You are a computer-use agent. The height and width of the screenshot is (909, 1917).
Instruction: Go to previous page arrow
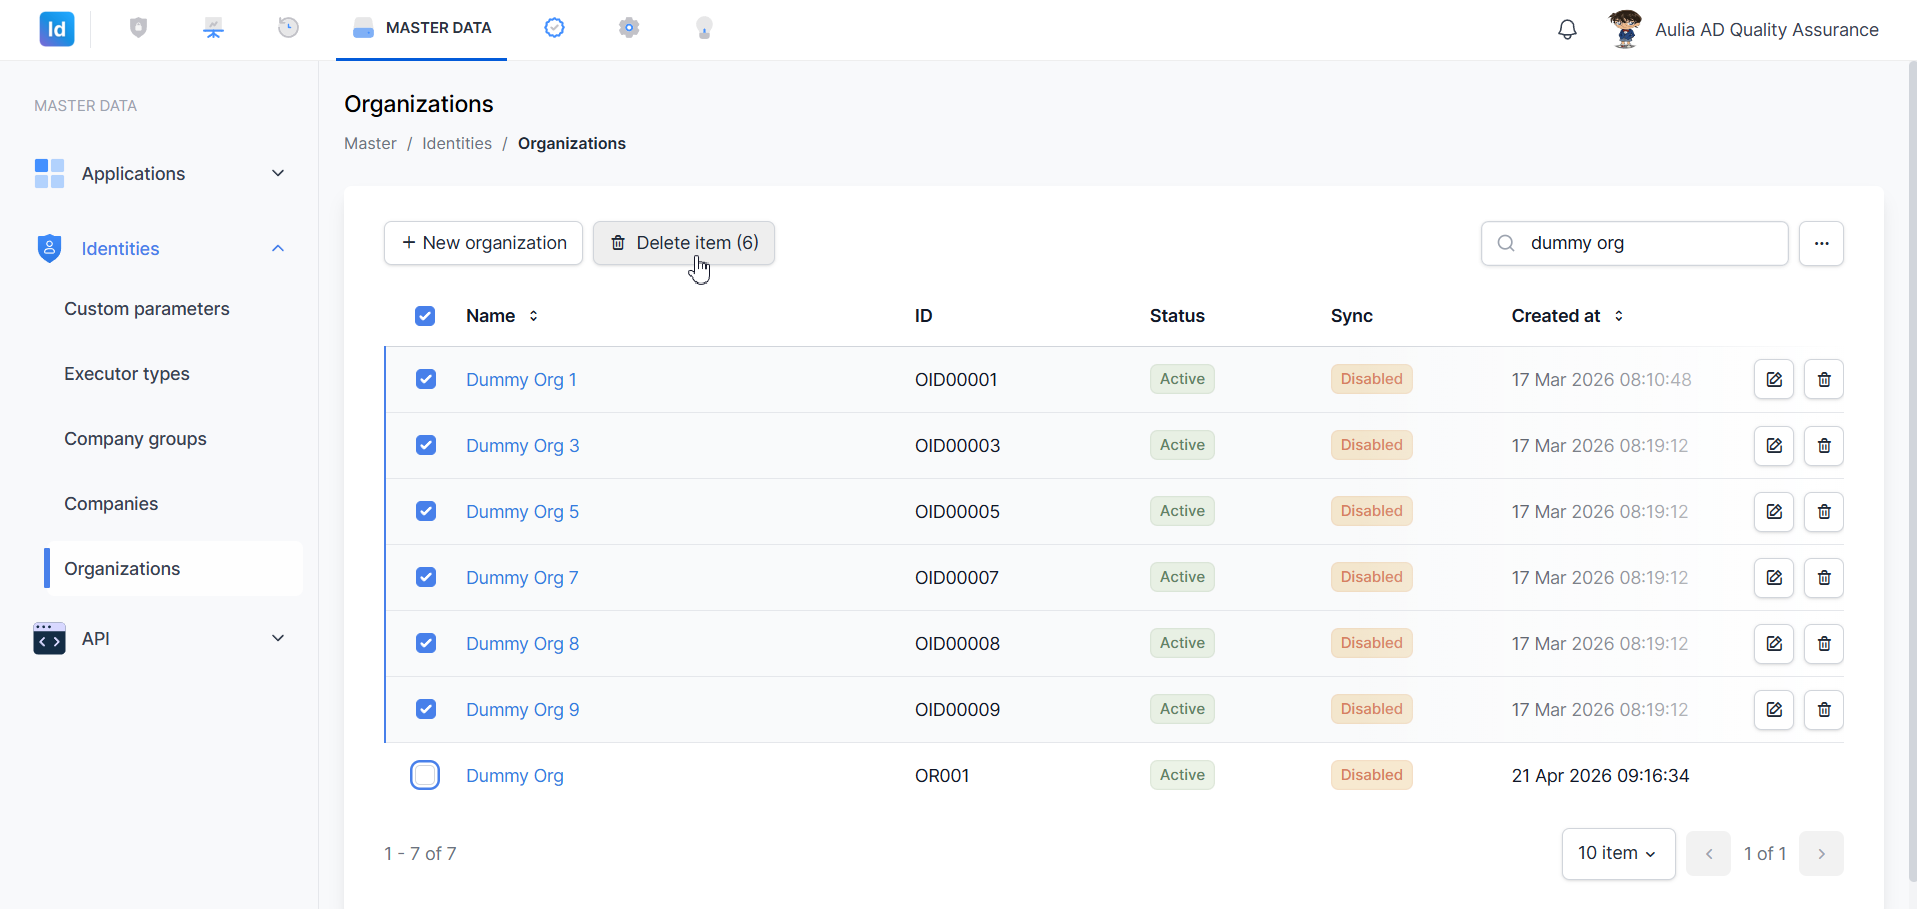click(x=1709, y=854)
